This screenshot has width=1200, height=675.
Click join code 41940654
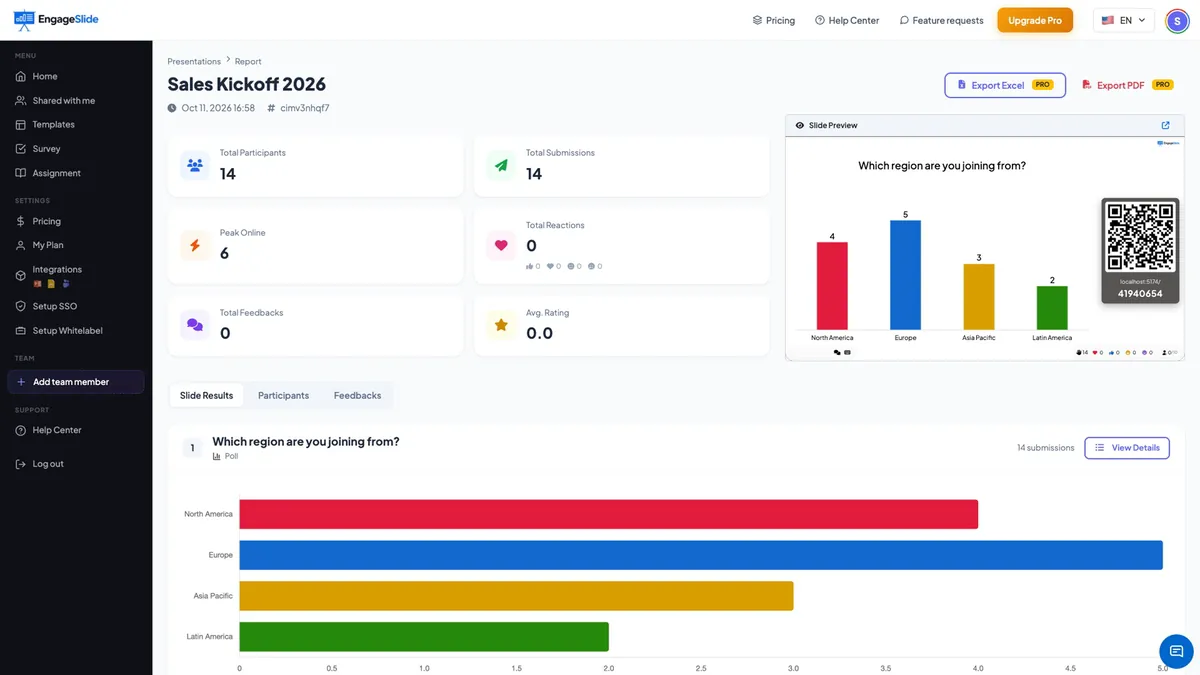[1140, 294]
